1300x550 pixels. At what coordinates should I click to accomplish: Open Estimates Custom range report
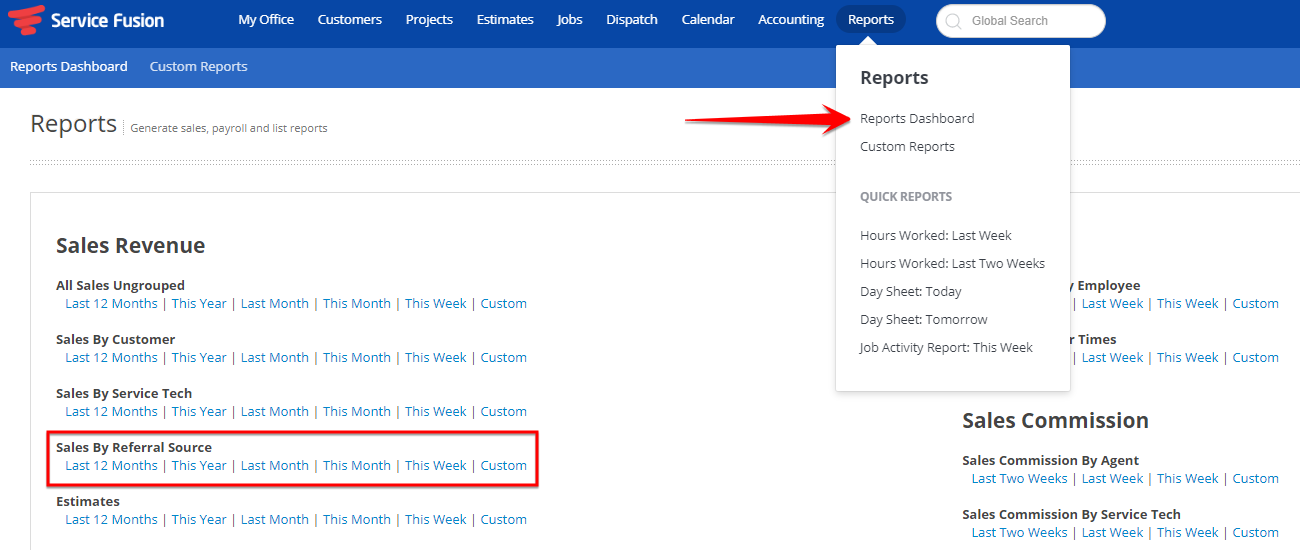coord(504,520)
